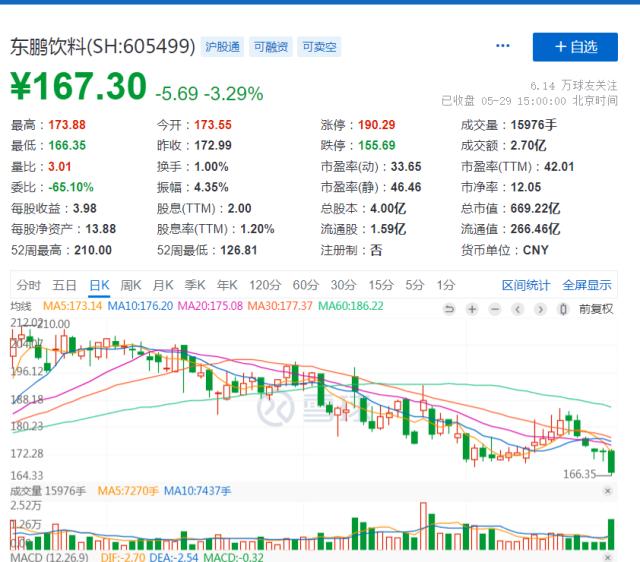Click the current price ¥167.30
This screenshot has width=640, height=562.
[78, 86]
